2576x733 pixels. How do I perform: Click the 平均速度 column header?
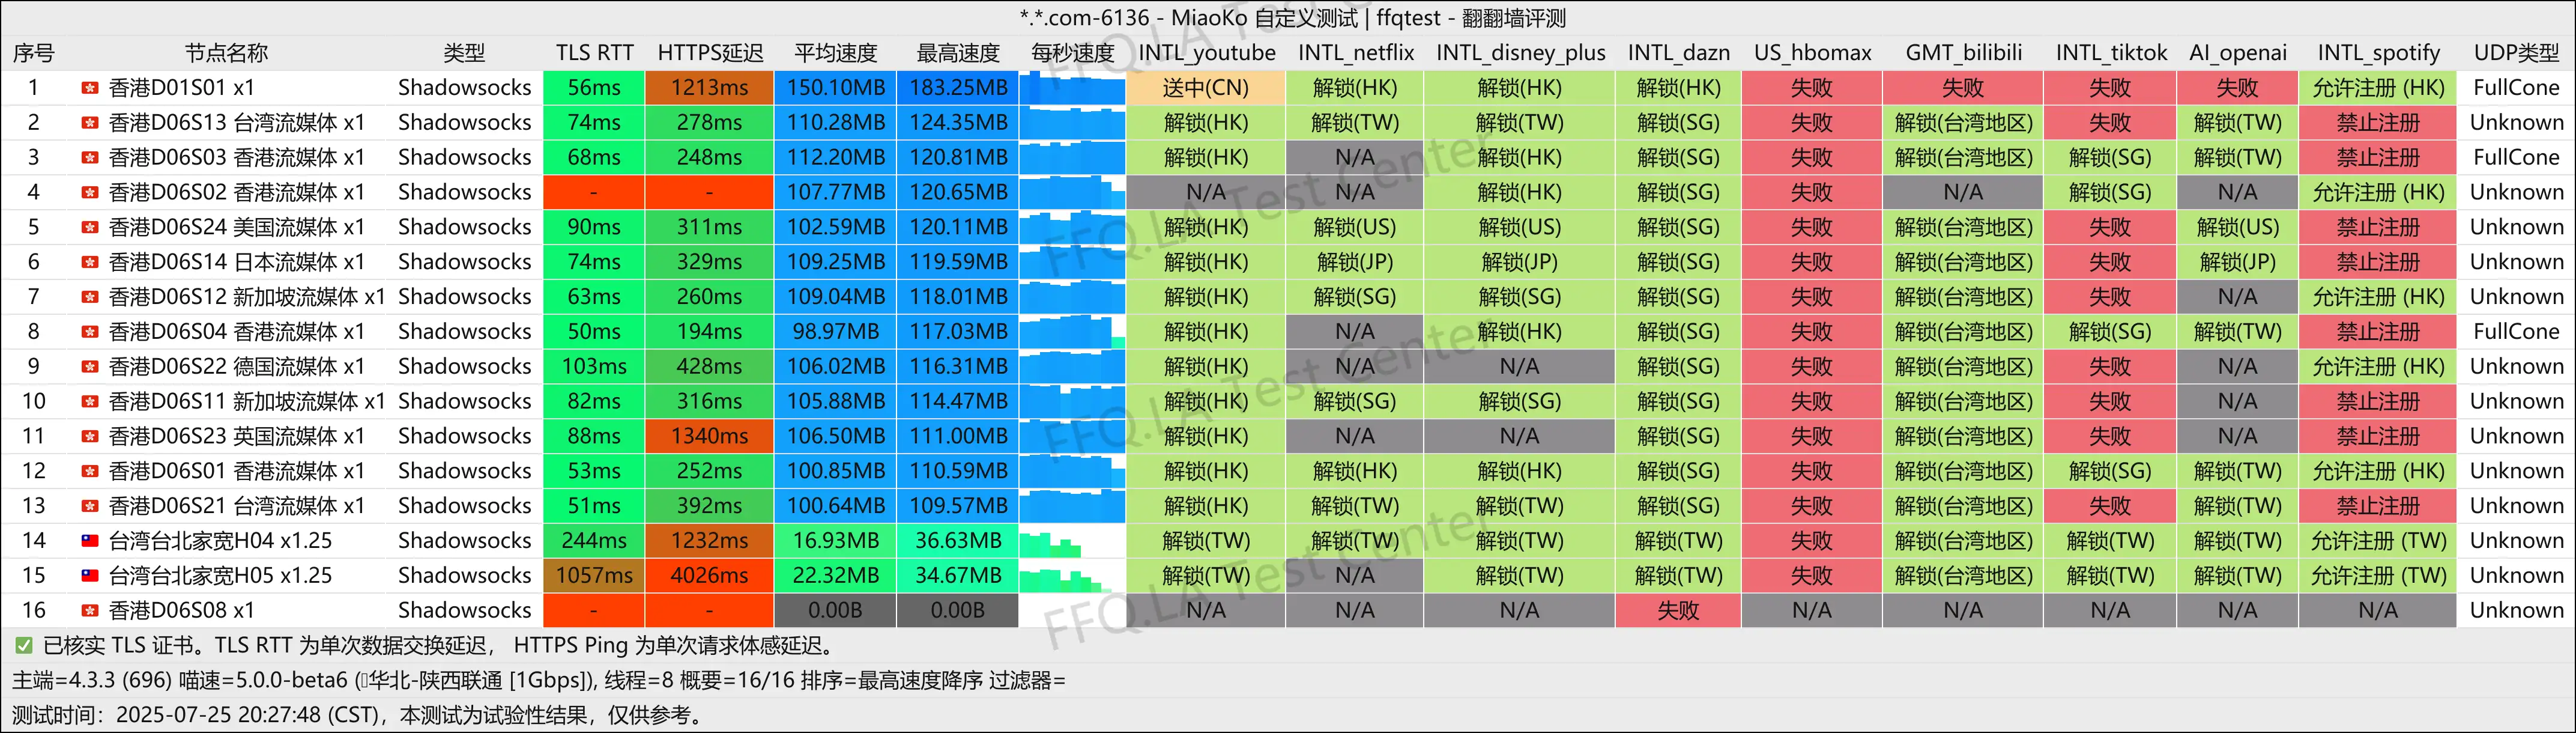(836, 53)
